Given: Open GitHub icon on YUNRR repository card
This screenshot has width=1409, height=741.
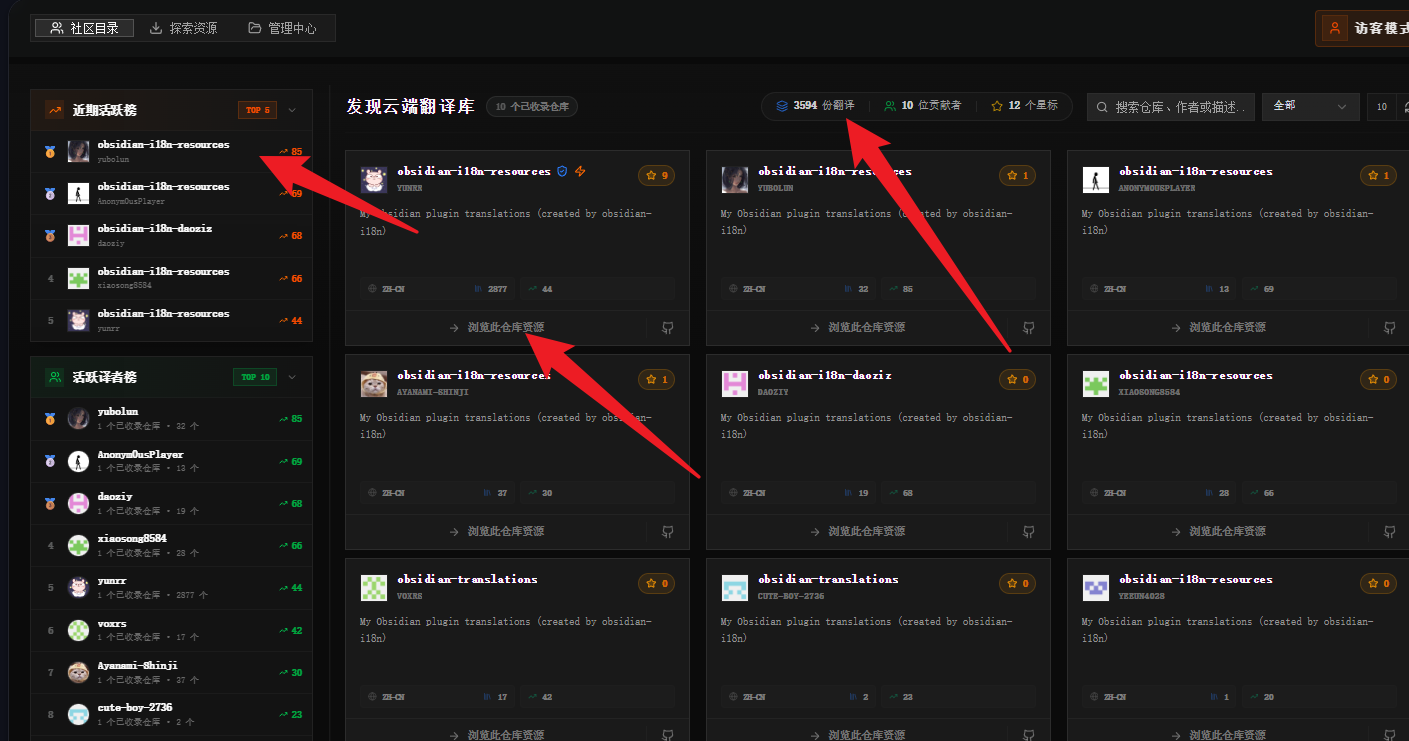Looking at the screenshot, I should point(667,328).
